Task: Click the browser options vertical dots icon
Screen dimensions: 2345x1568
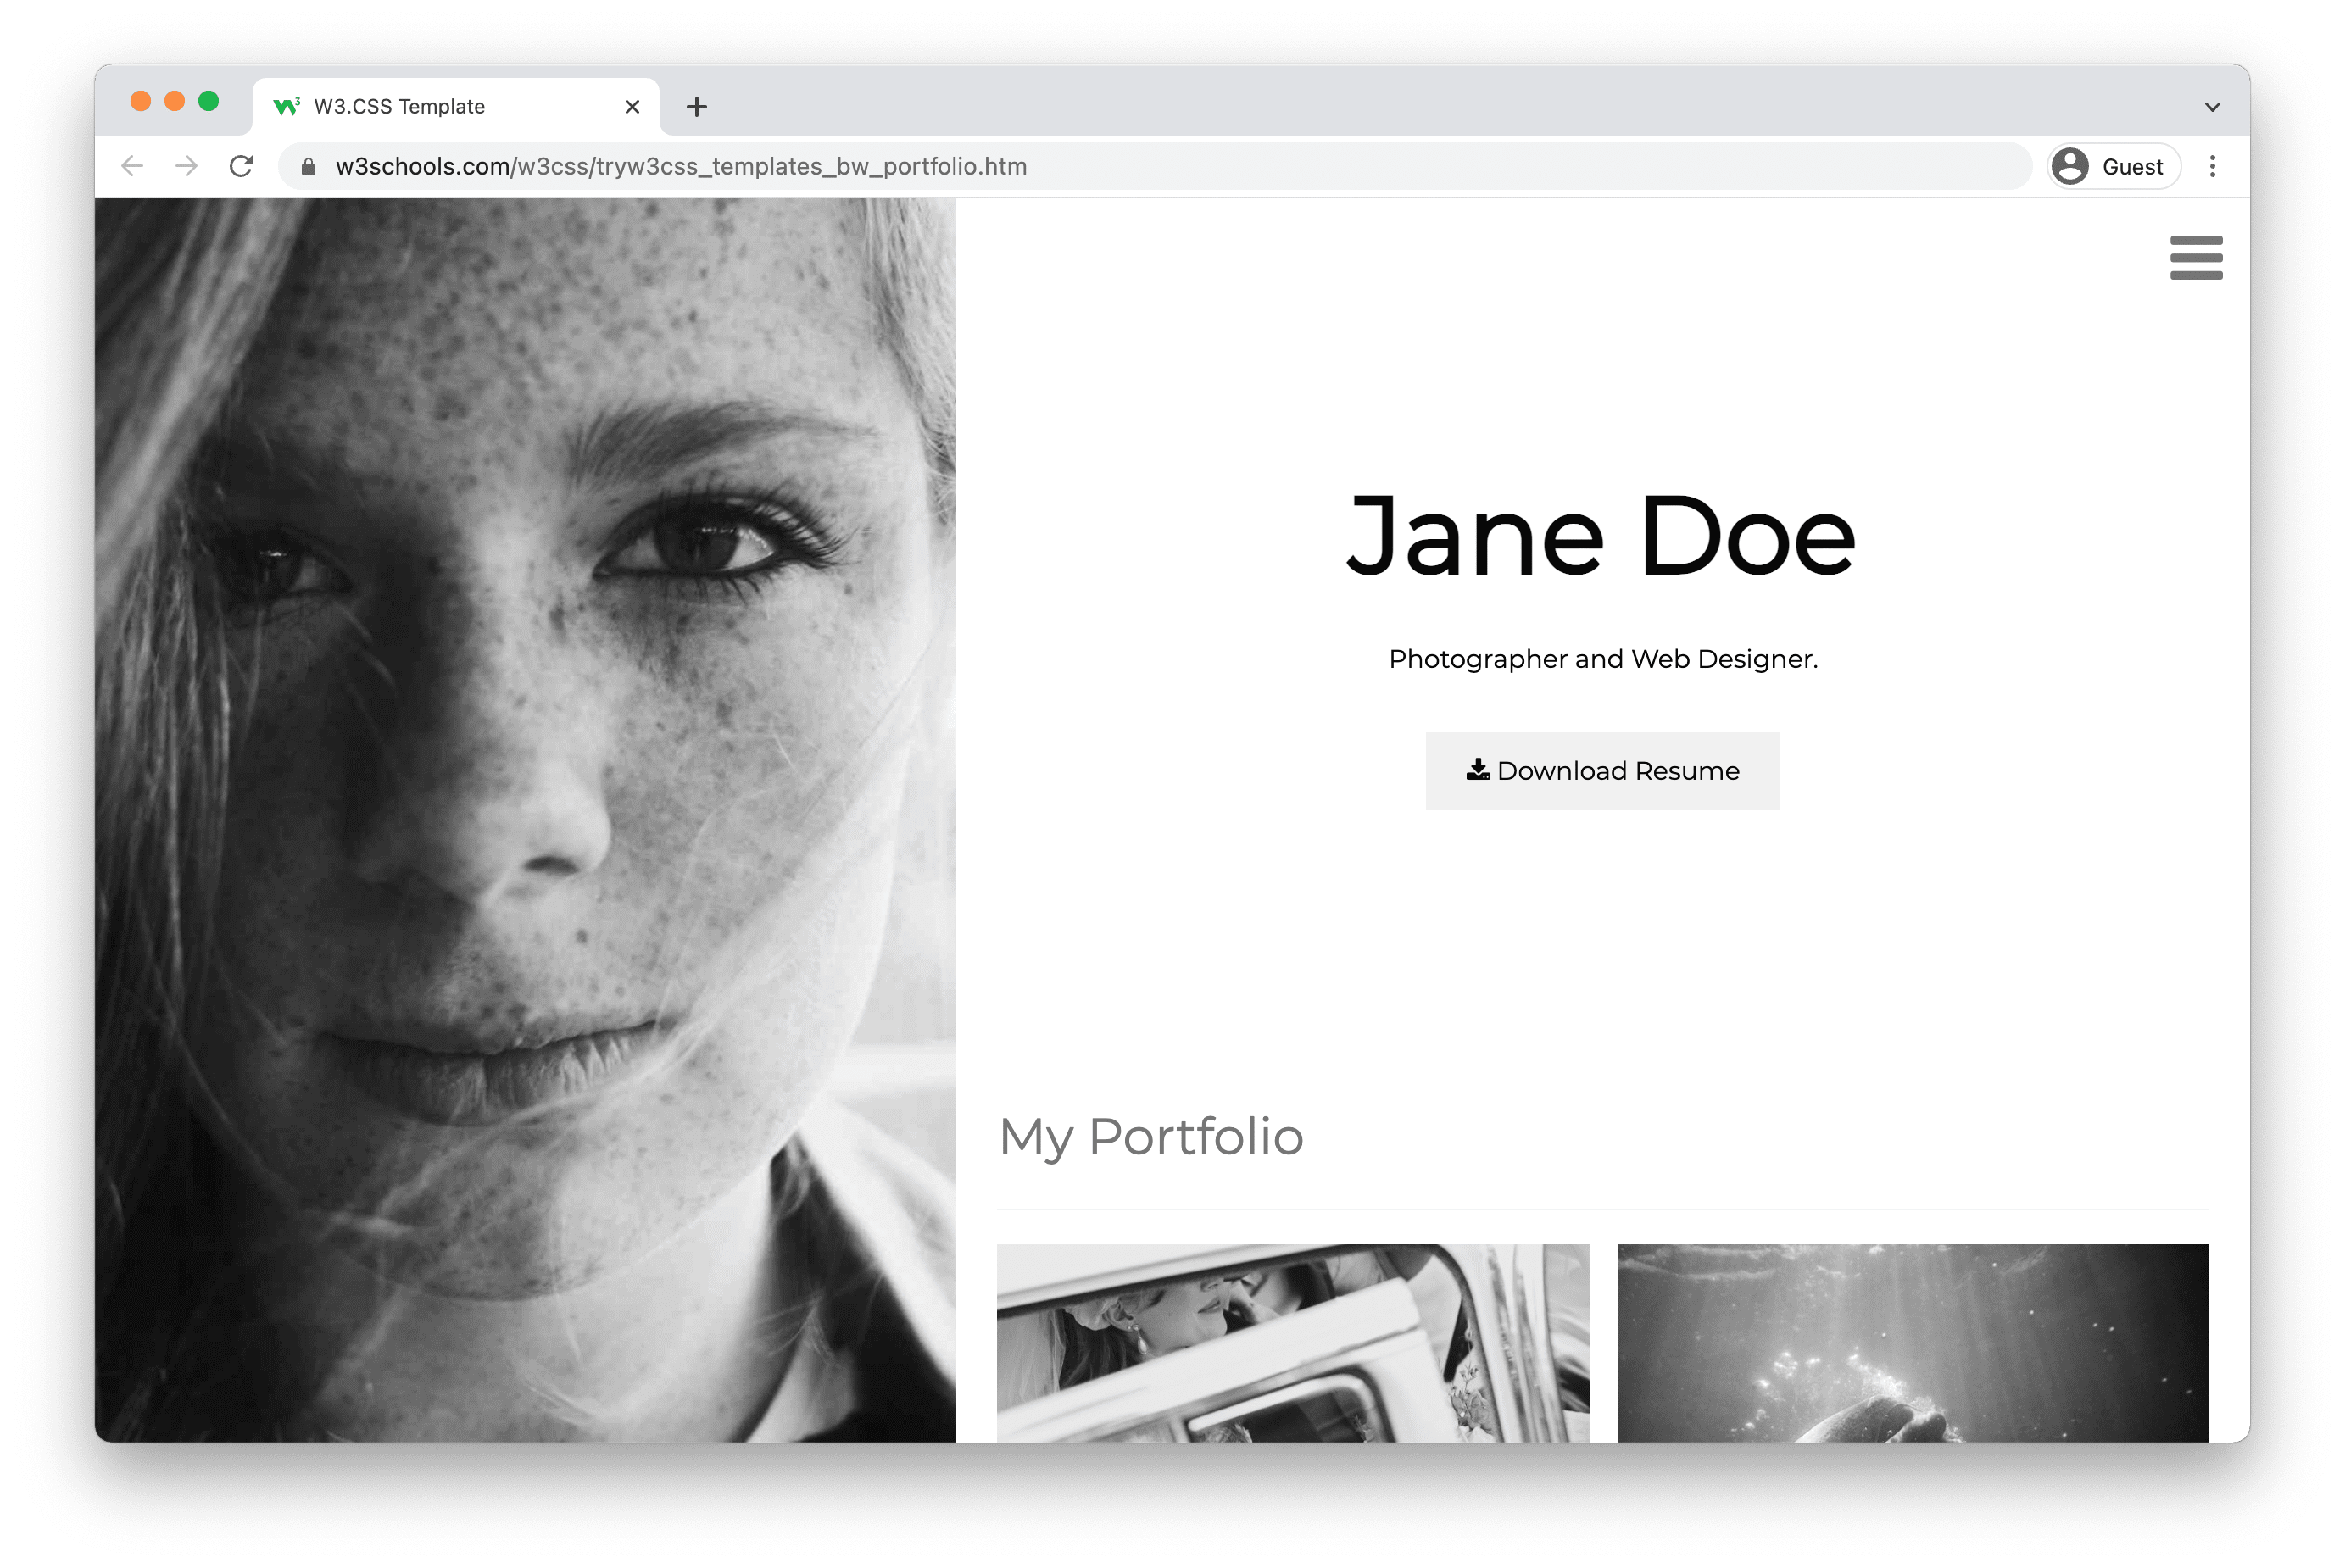Action: click(2212, 166)
